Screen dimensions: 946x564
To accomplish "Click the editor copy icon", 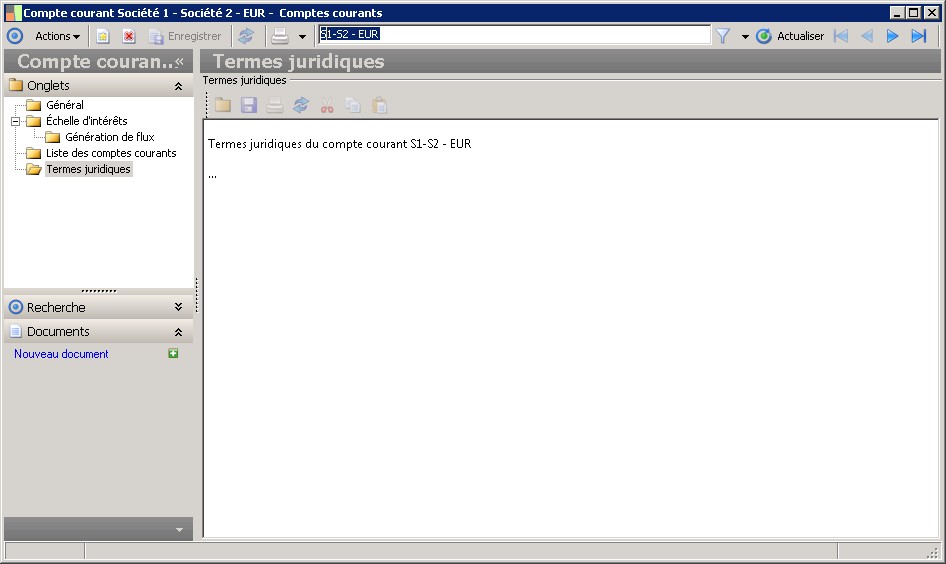I will 353,106.
